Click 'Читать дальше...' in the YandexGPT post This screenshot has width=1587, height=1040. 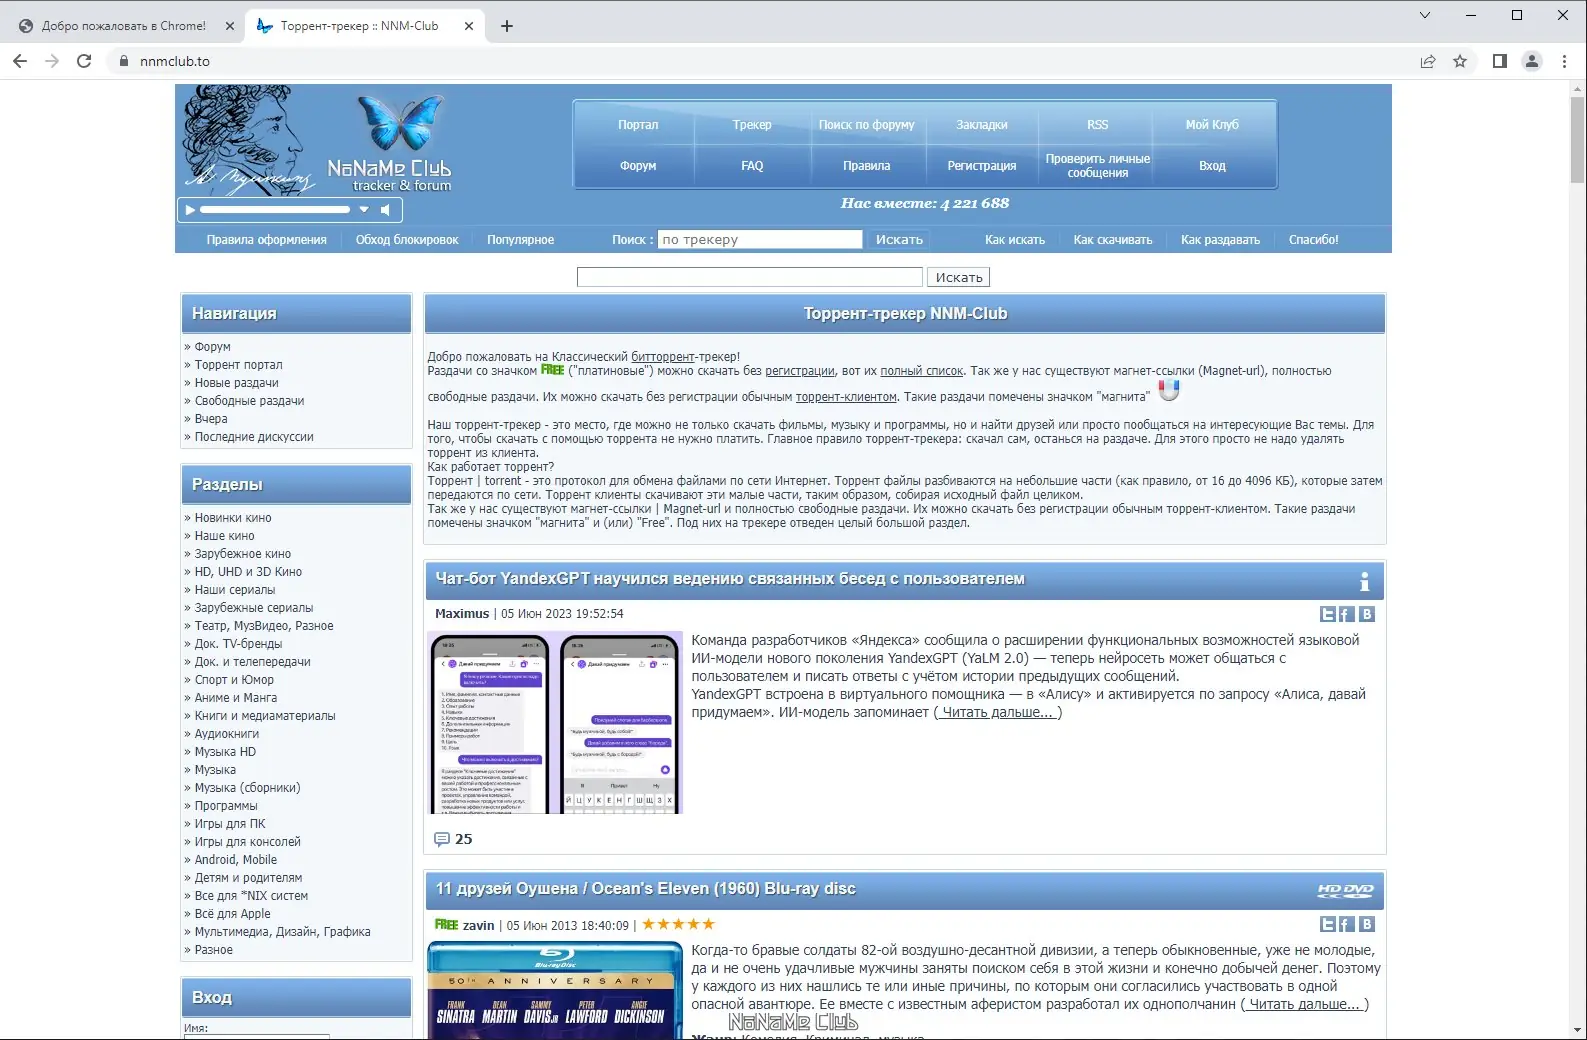click(x=998, y=713)
